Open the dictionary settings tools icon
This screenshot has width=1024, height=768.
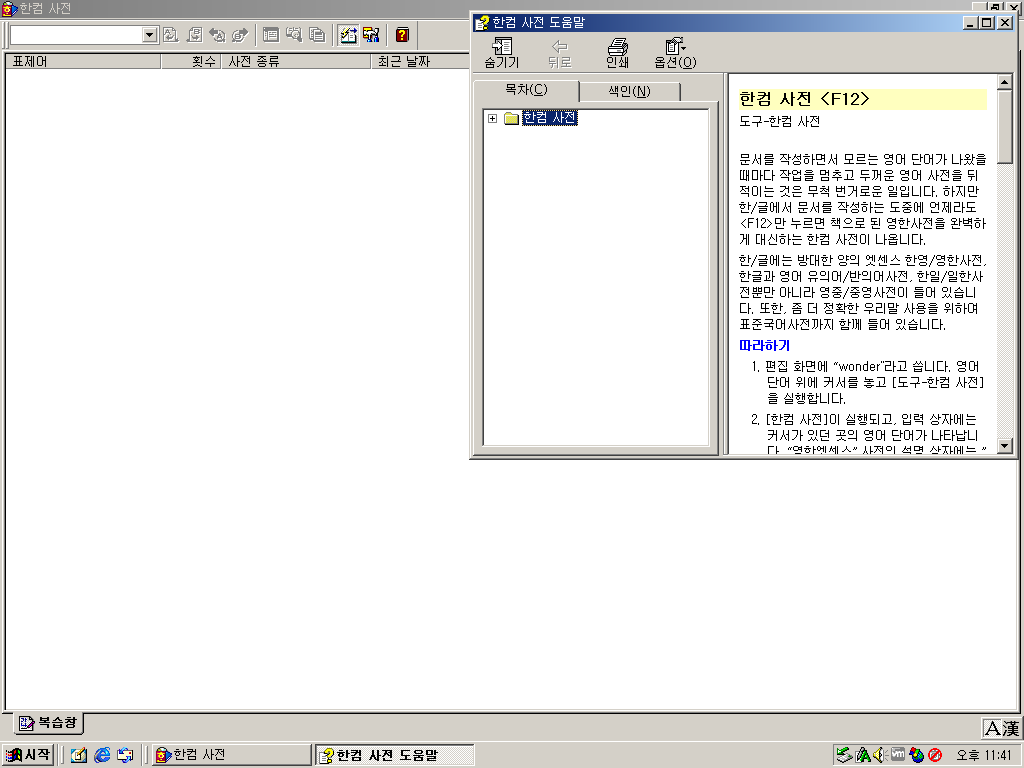pyautogui.click(x=371, y=35)
